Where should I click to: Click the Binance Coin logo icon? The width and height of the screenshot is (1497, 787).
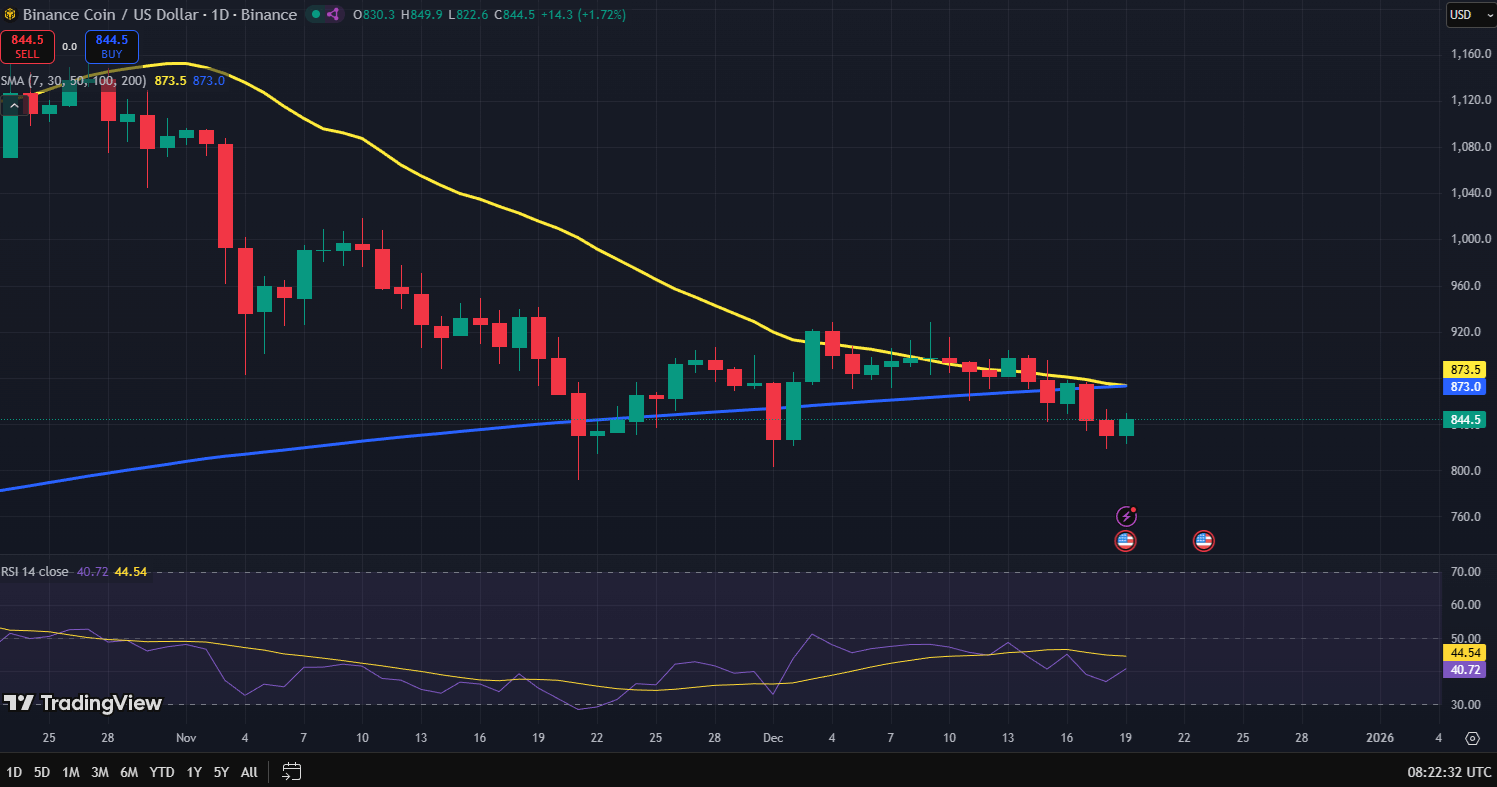(x=10, y=14)
